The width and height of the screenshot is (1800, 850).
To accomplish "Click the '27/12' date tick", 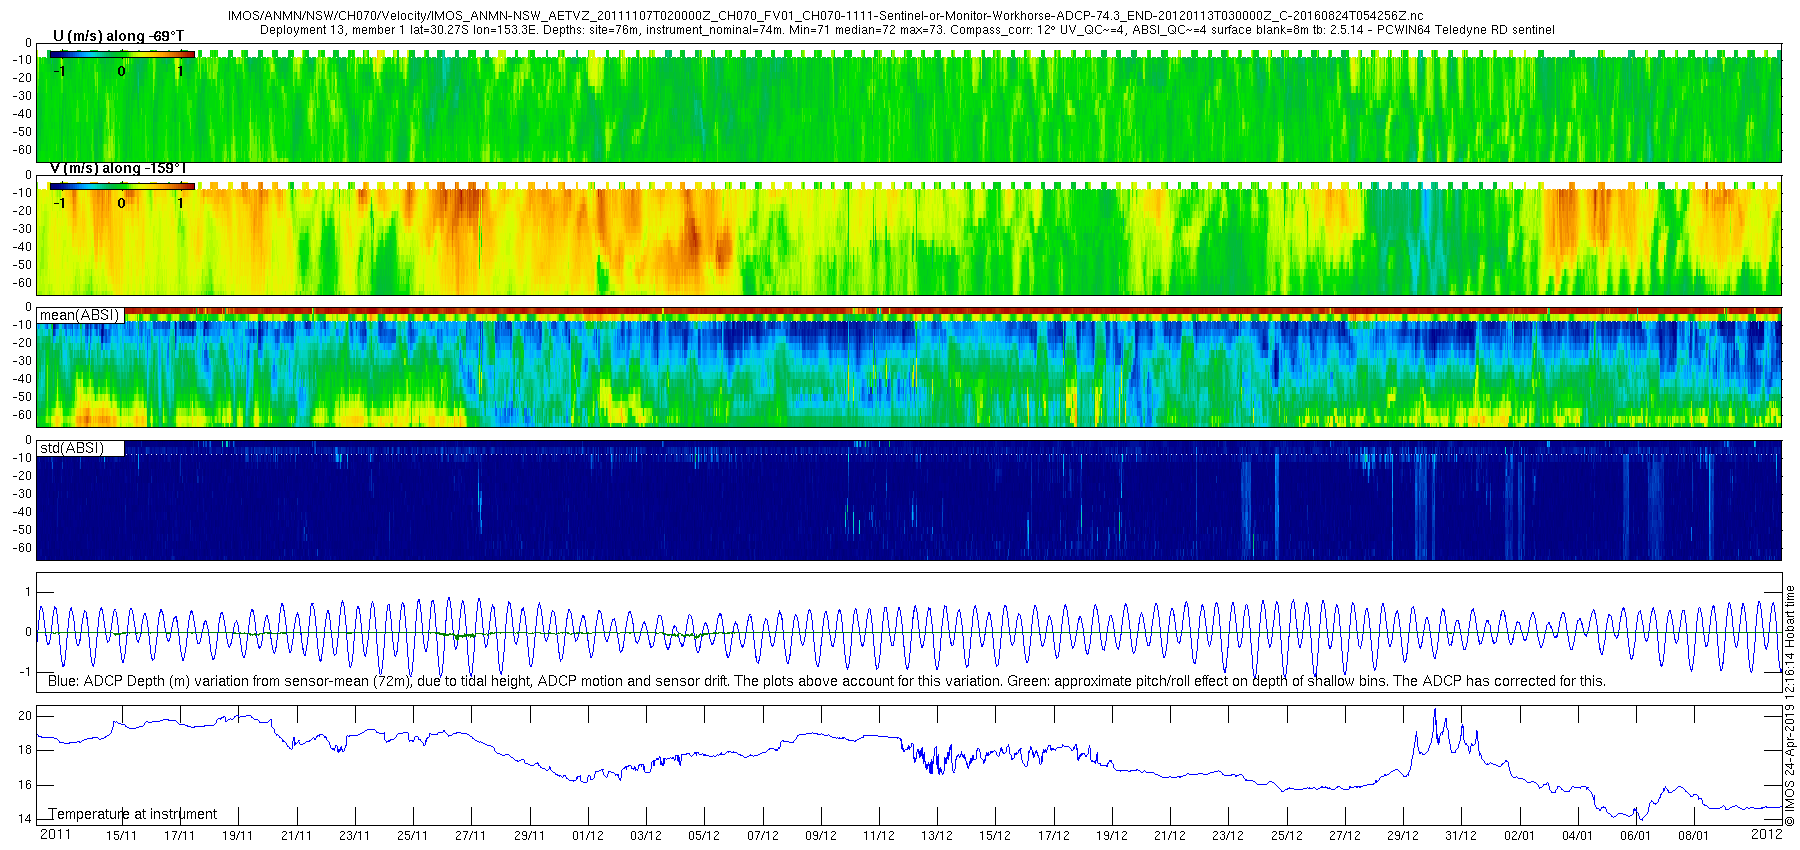I will point(1344,836).
